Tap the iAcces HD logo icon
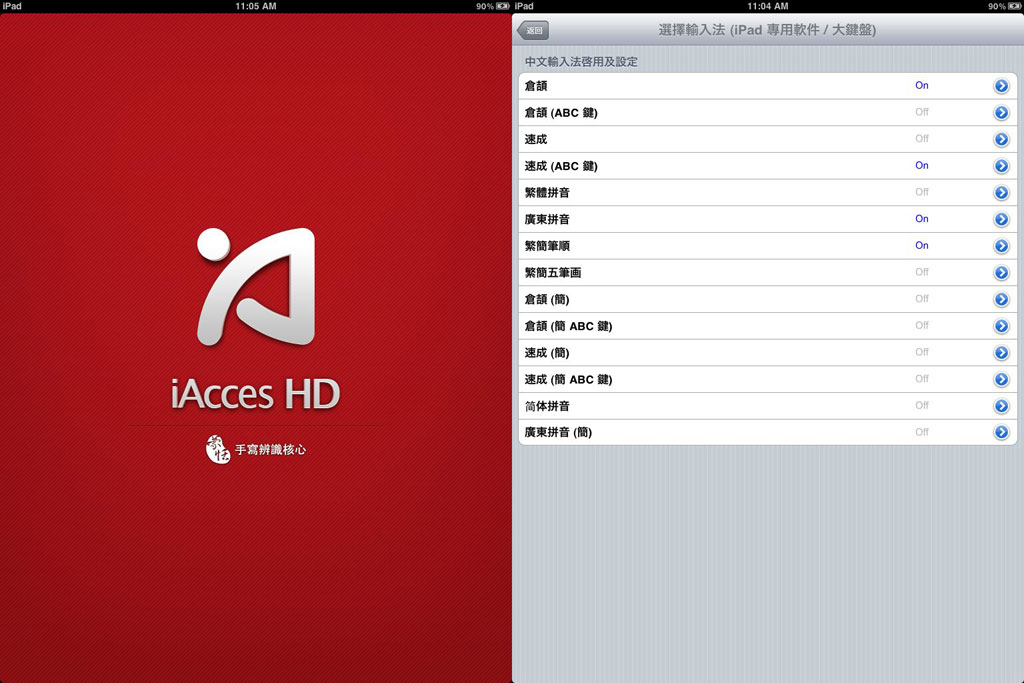The width and height of the screenshot is (1024, 683). 256,287
